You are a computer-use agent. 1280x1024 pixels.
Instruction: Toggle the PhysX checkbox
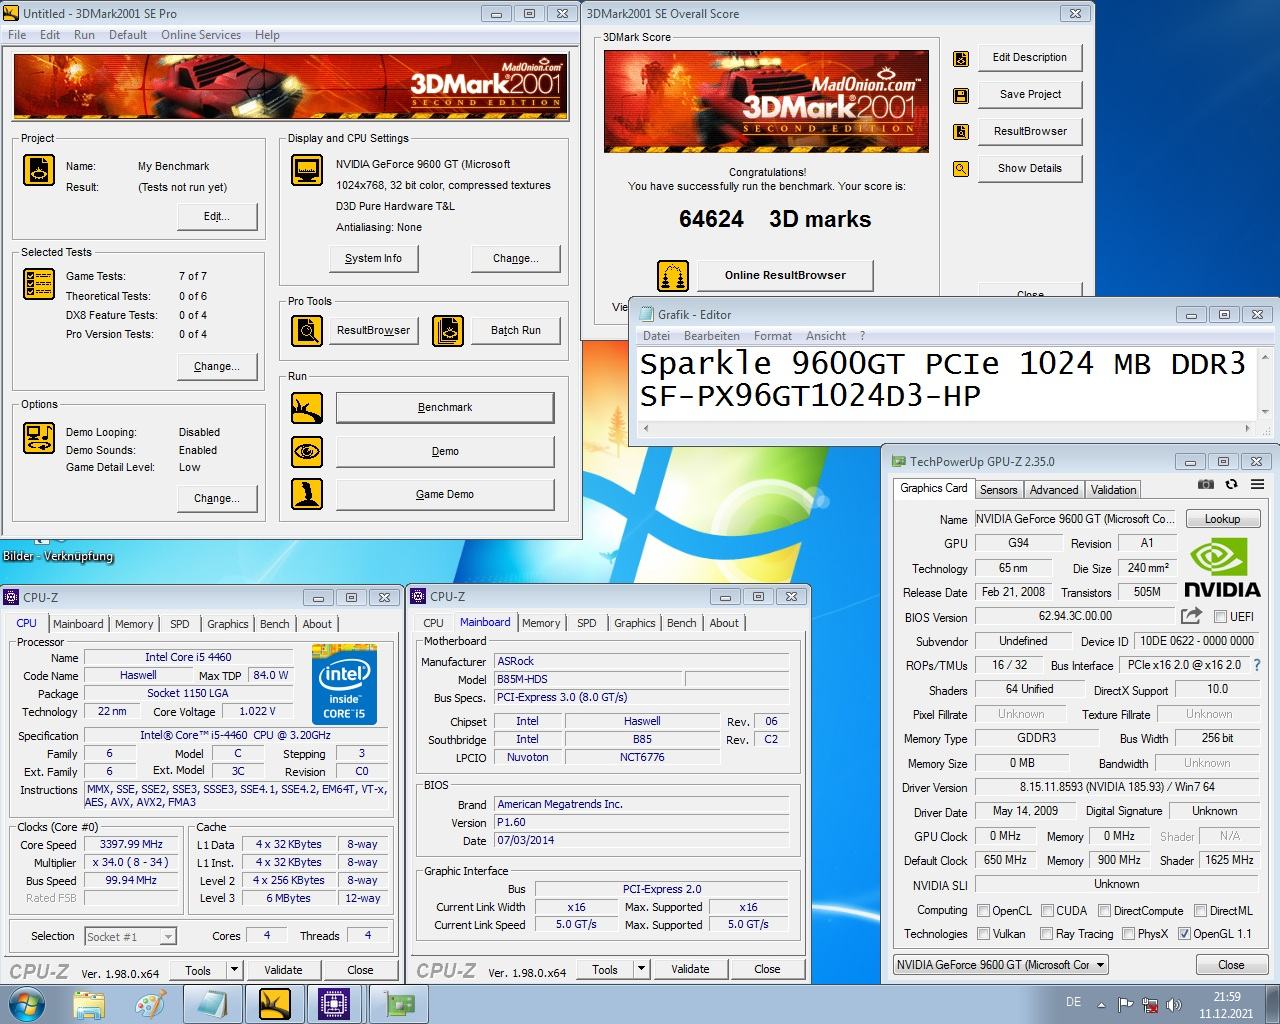pos(1128,934)
